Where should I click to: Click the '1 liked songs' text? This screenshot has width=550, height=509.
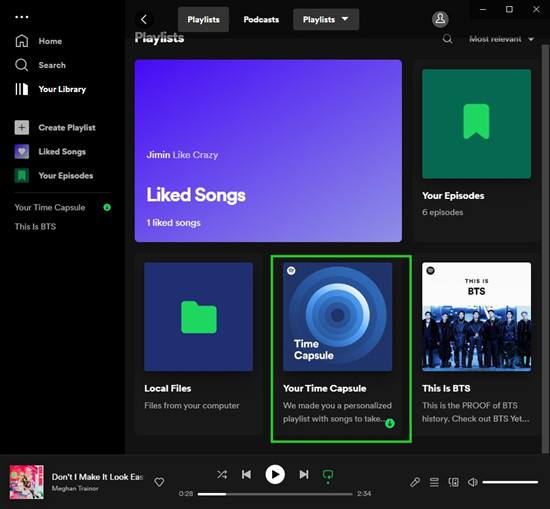point(173,223)
